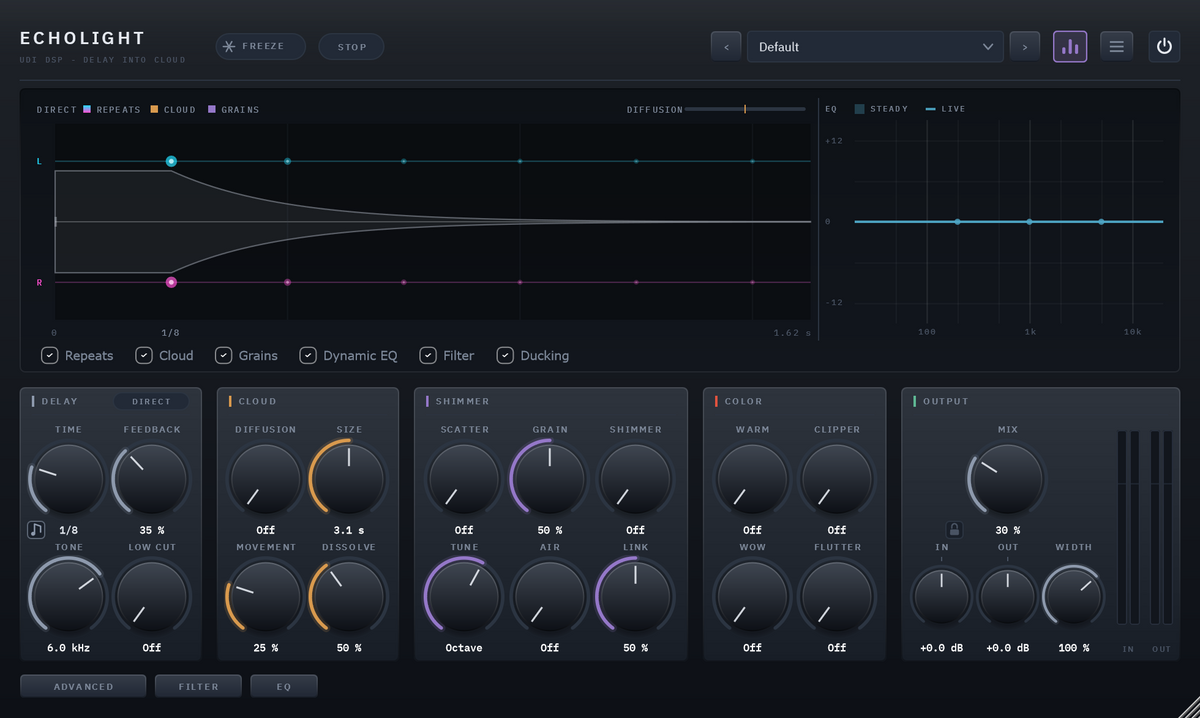Image resolution: width=1200 pixels, height=718 pixels.
Task: Click the 3.1 s size value
Action: [349, 530]
